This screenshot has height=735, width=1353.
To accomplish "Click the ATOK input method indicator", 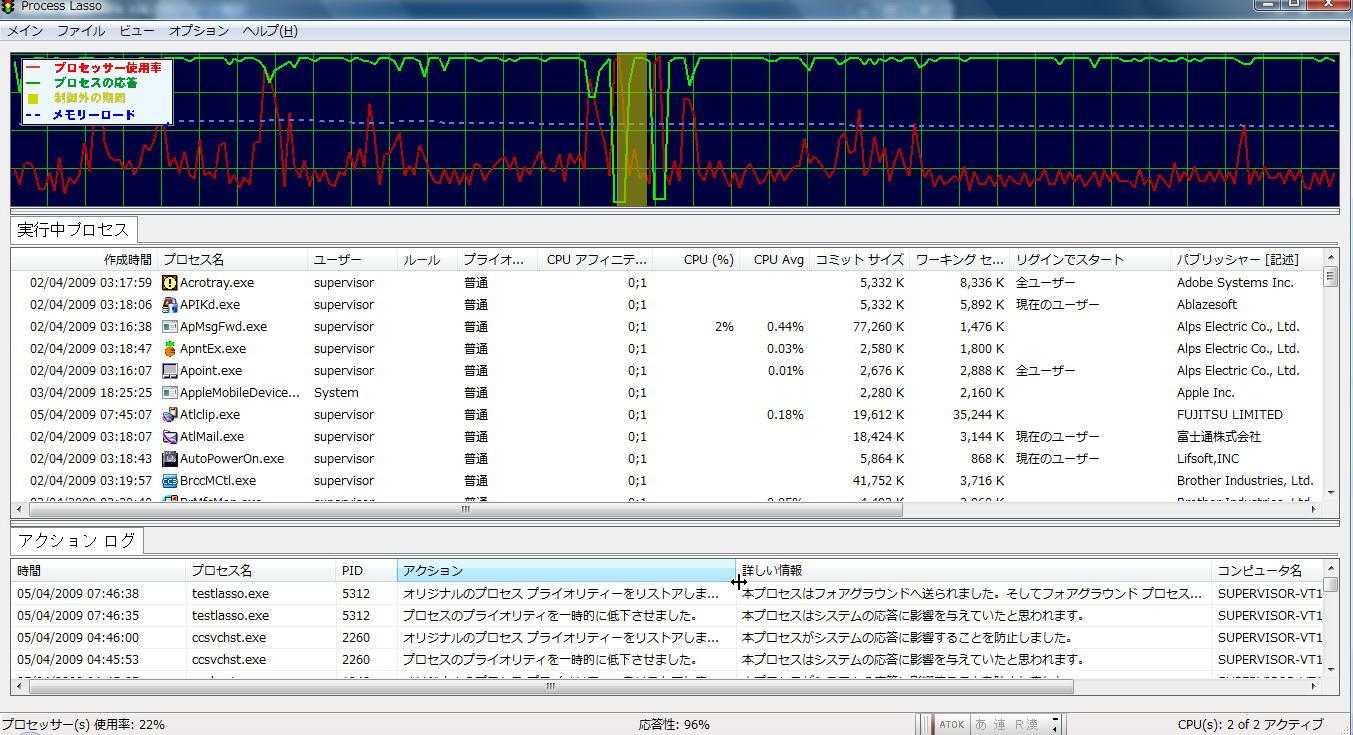I will click(x=950, y=724).
